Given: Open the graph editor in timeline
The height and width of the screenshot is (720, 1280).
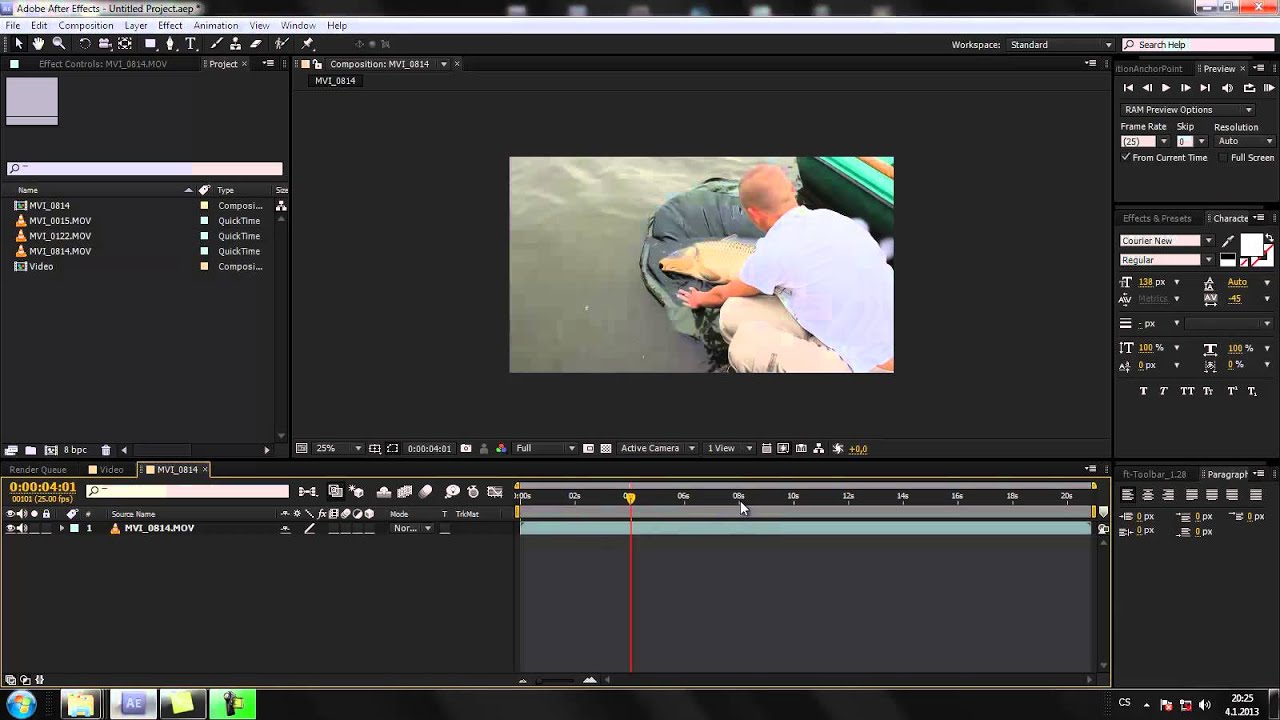Looking at the screenshot, I should [495, 491].
